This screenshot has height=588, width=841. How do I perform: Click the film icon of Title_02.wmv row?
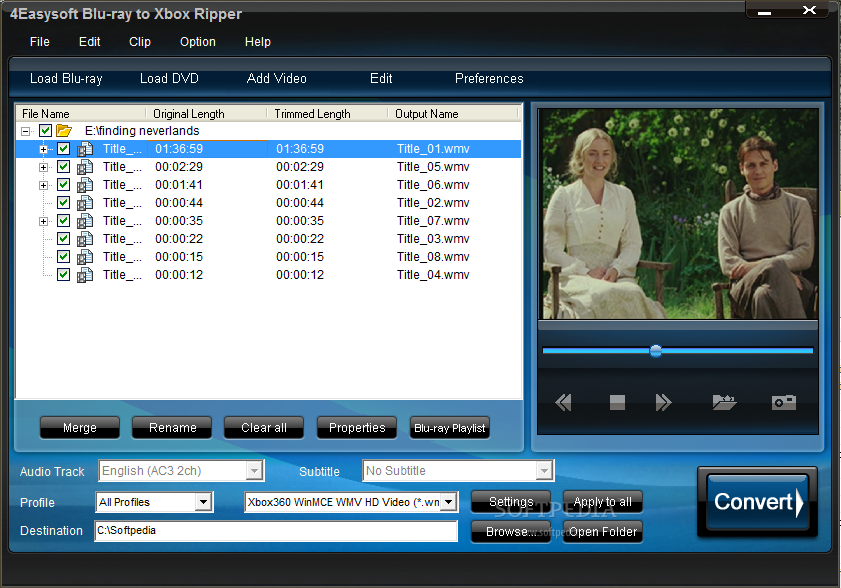point(85,203)
